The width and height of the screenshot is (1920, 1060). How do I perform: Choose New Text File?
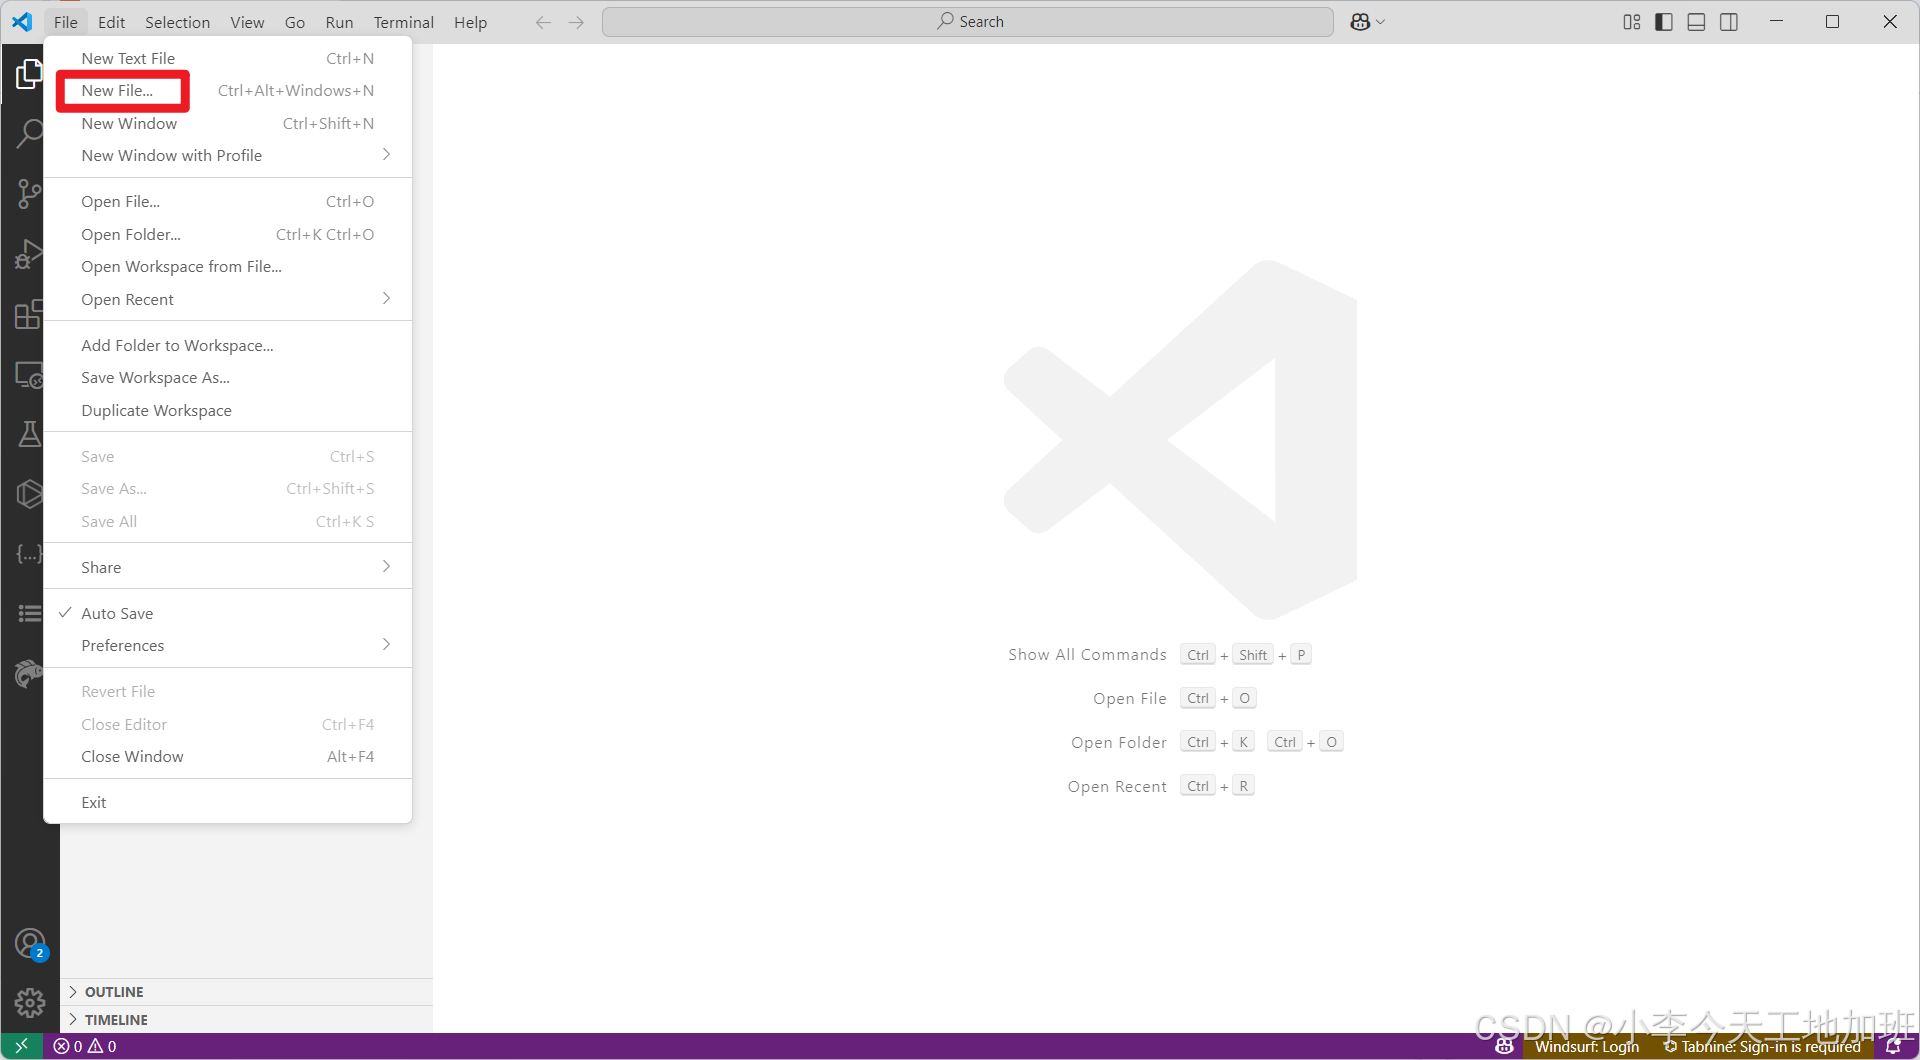[x=228, y=58]
